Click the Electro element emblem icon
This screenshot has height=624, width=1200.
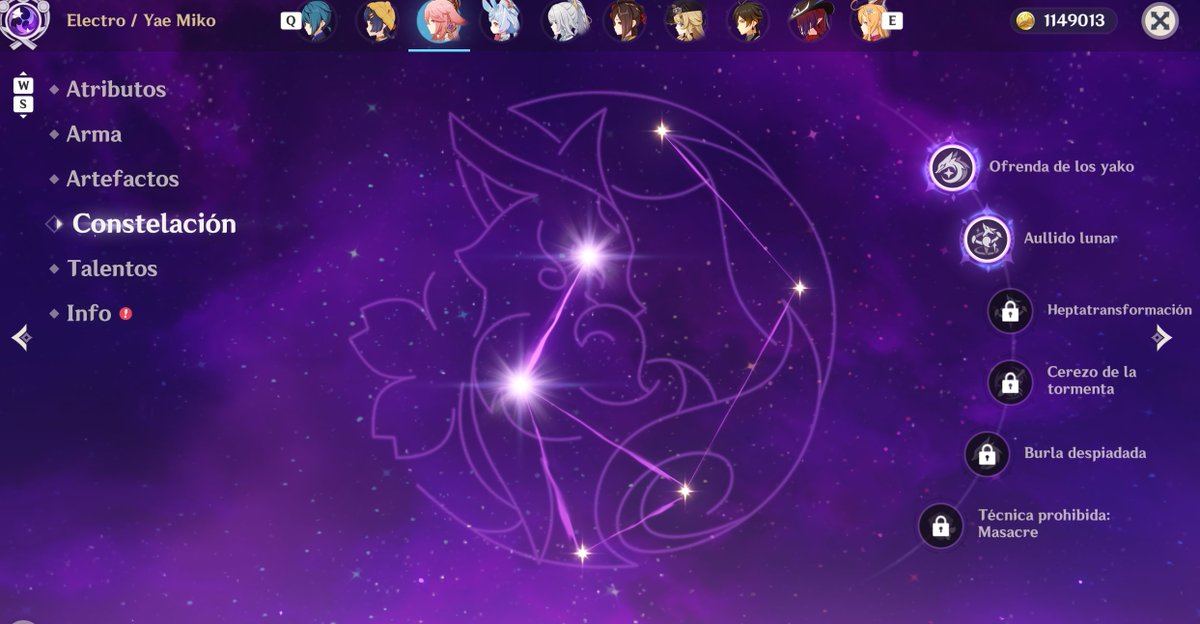click(24, 21)
